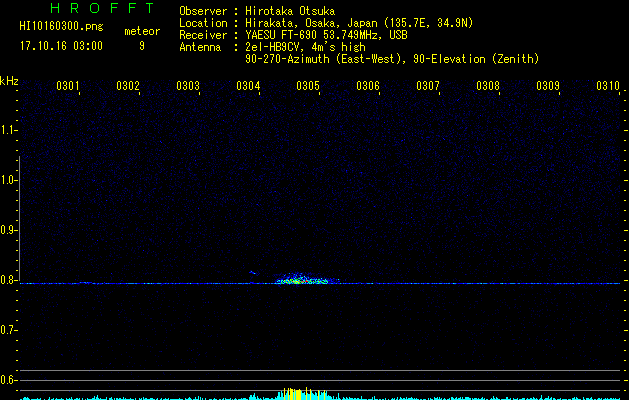629x400 pixels.
Task: Click the 0.8 kHz axis label
Action: point(8,280)
